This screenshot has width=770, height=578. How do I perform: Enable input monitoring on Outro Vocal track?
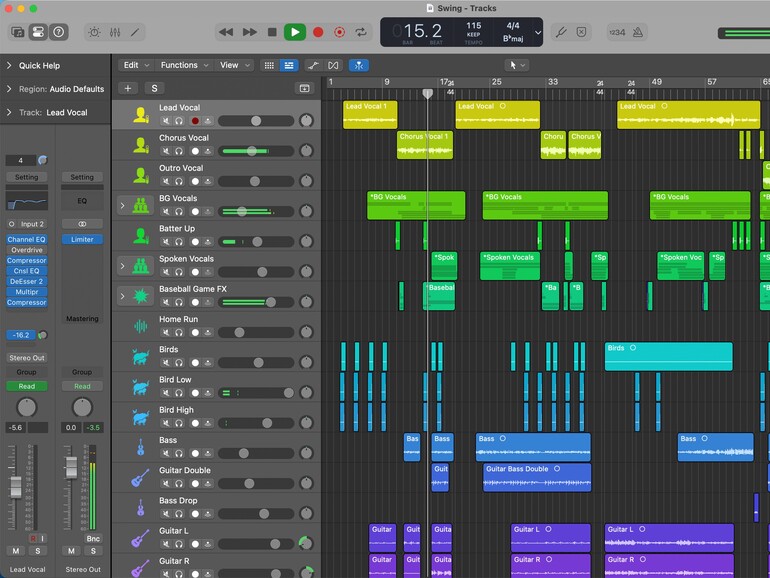point(208,181)
